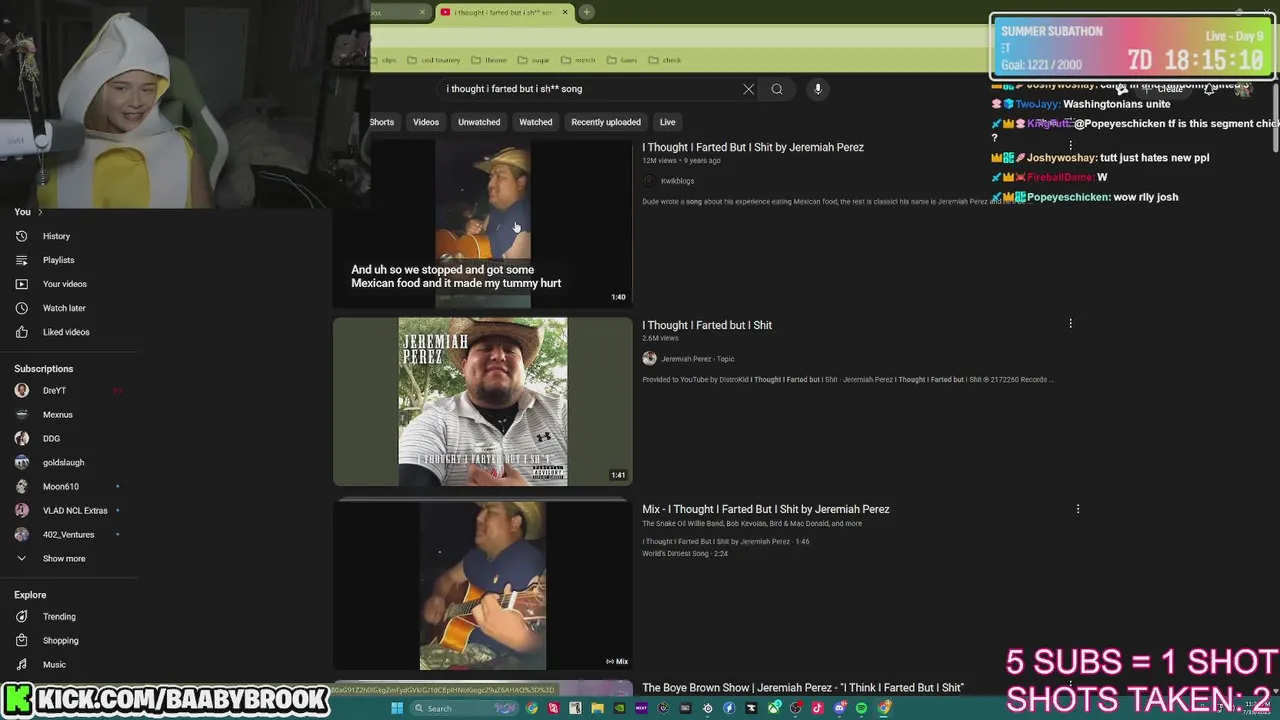Expand the You section chevron

40,212
